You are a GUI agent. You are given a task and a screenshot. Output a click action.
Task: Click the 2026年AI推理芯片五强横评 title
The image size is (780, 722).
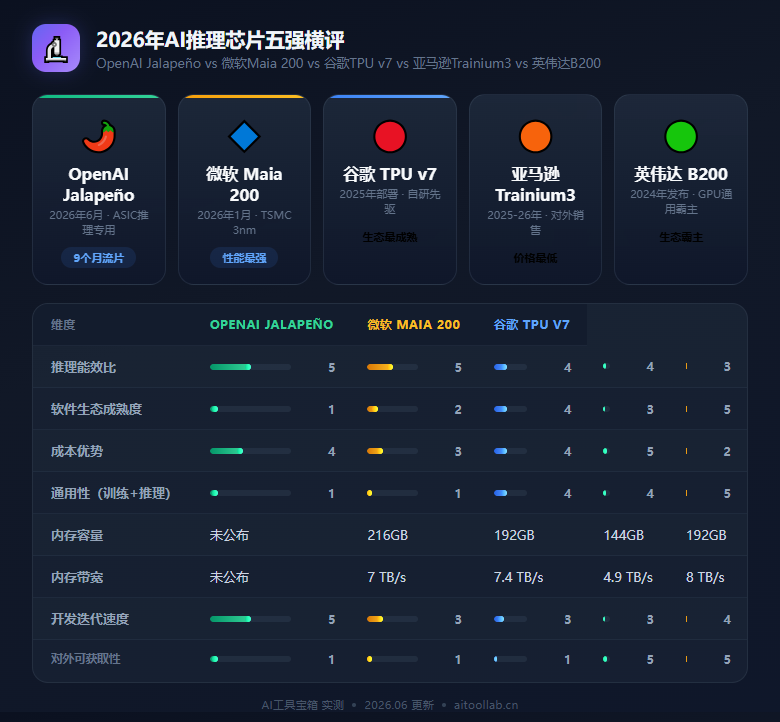coord(220,40)
